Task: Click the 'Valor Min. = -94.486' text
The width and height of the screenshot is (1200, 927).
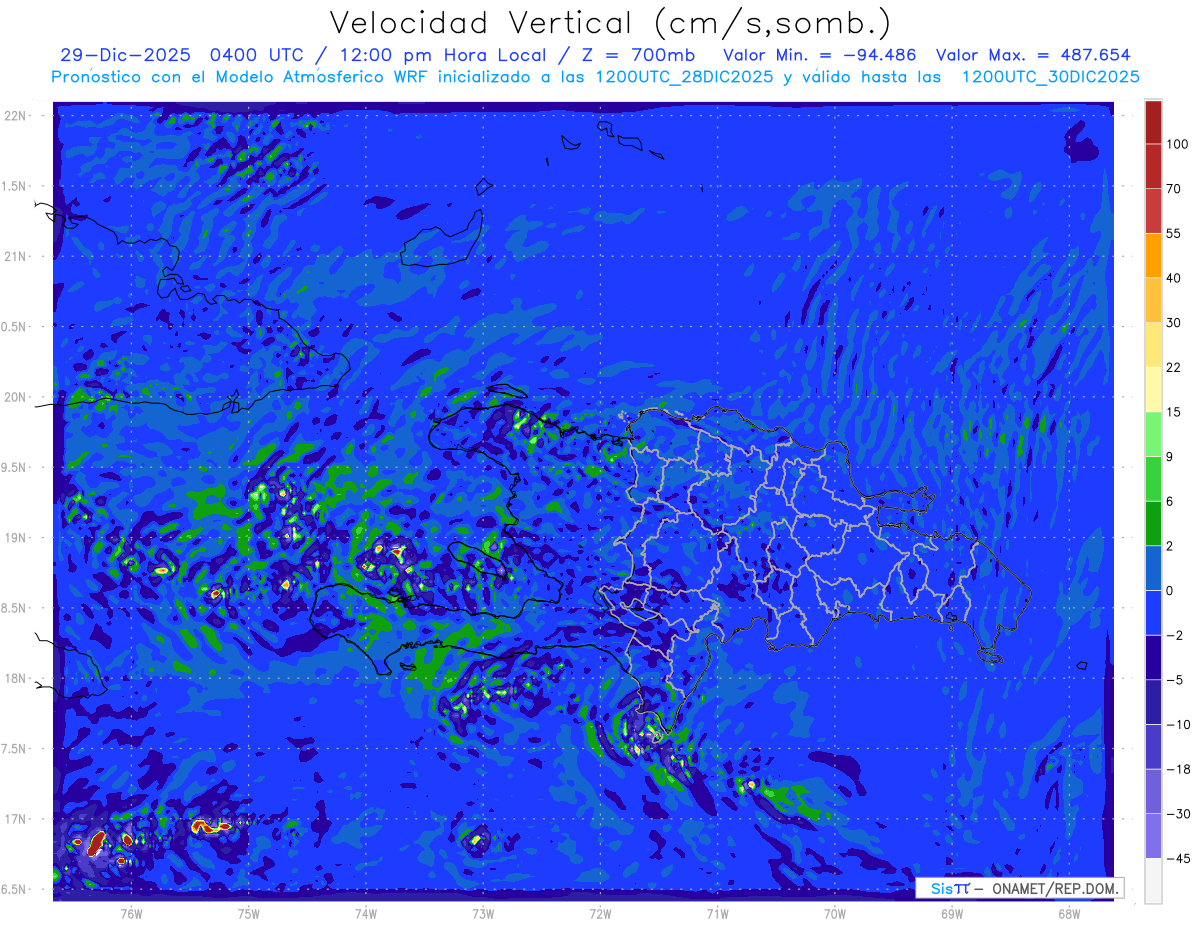Action: (x=819, y=55)
